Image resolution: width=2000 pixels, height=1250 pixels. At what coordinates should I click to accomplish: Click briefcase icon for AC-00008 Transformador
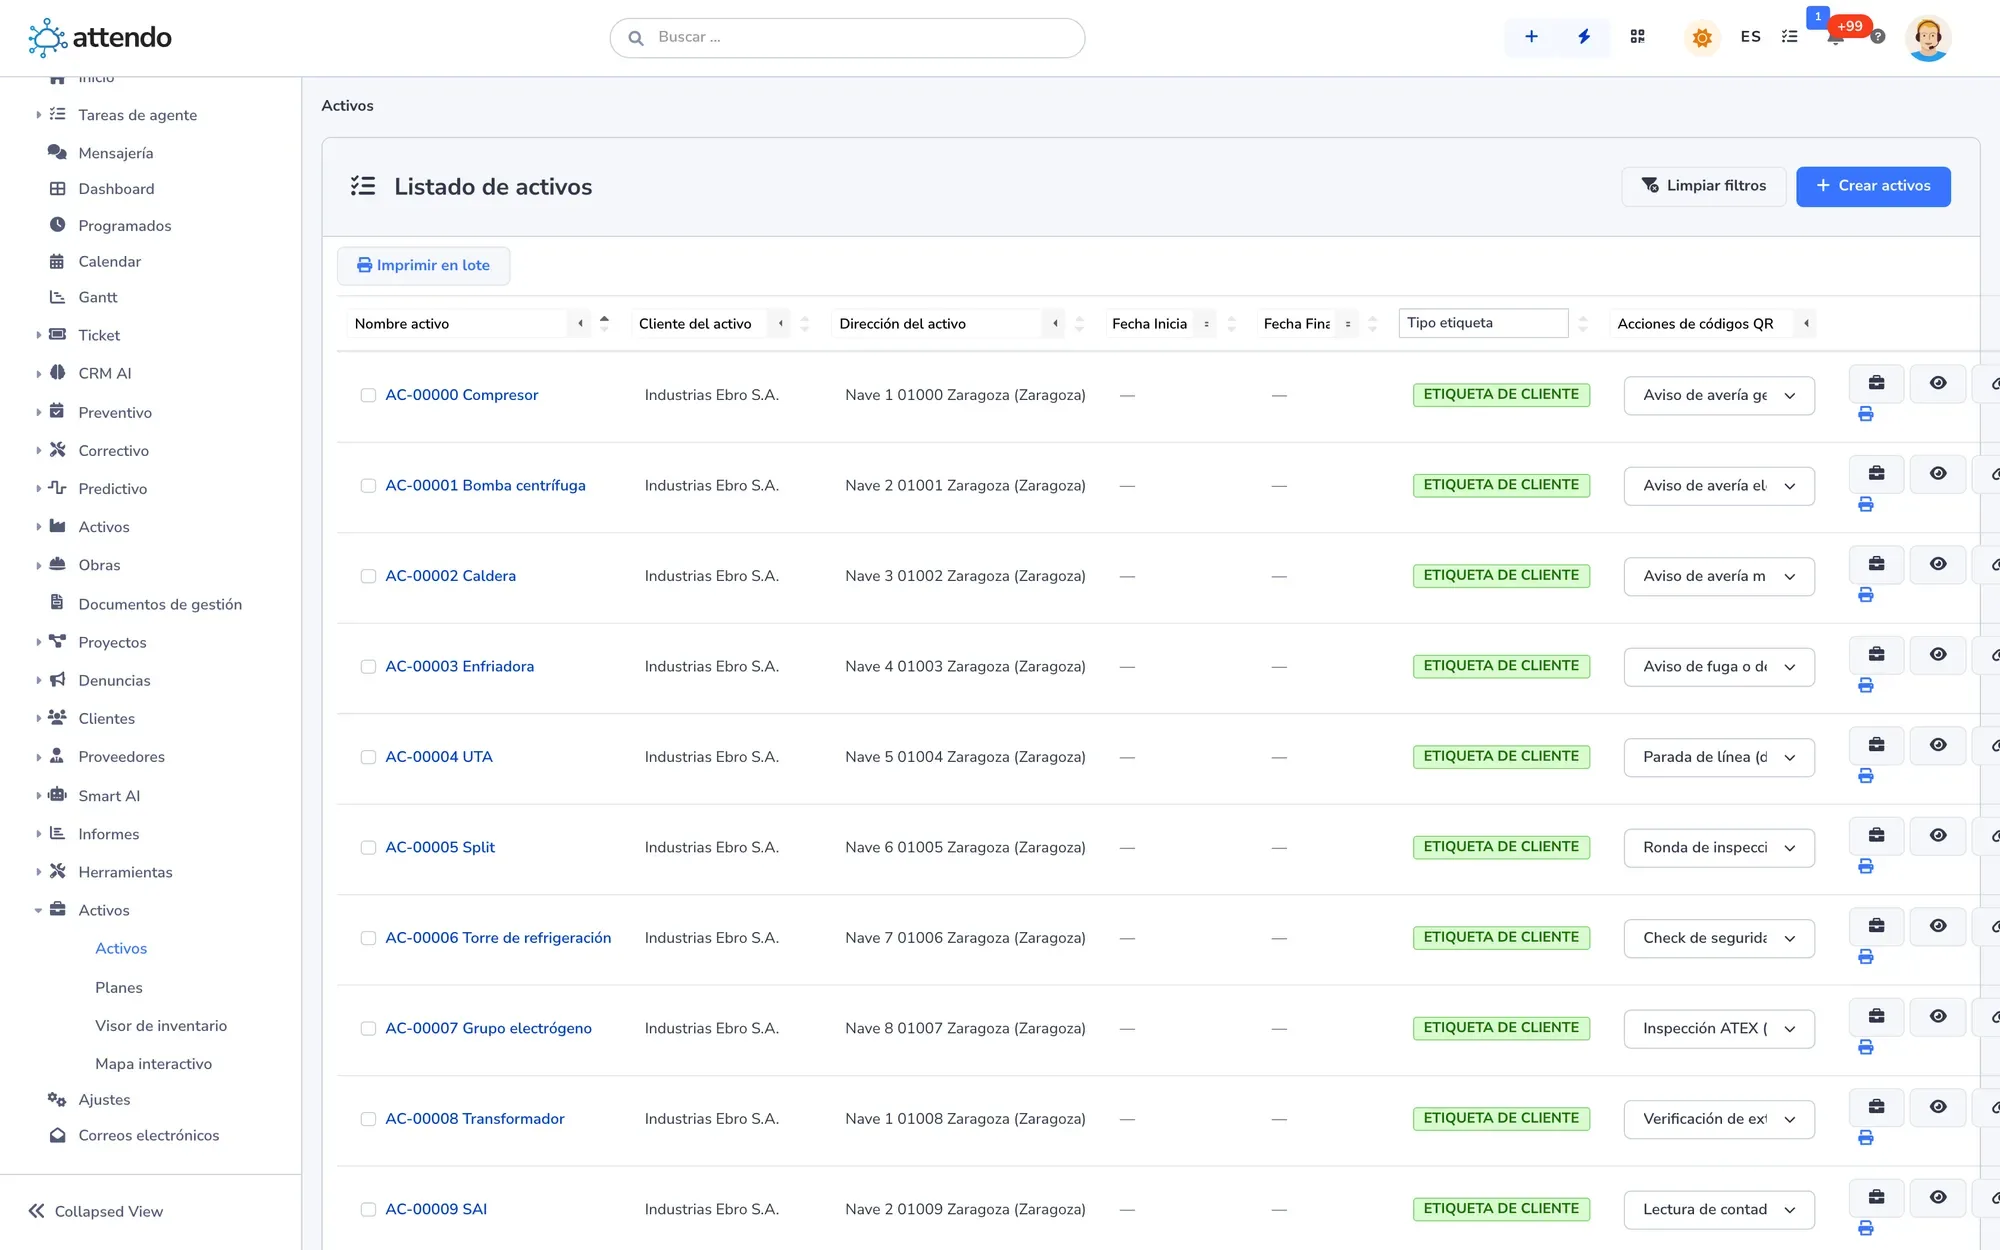point(1876,1107)
